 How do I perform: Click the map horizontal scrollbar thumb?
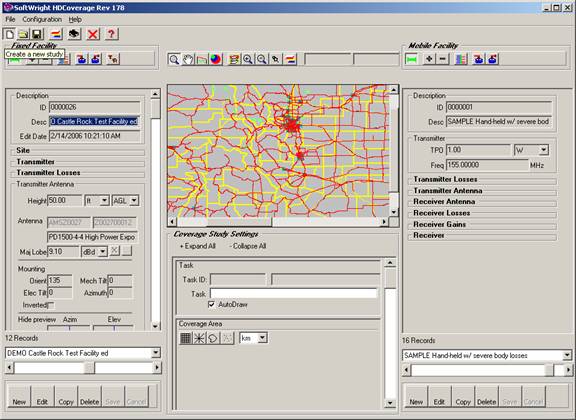(240, 222)
